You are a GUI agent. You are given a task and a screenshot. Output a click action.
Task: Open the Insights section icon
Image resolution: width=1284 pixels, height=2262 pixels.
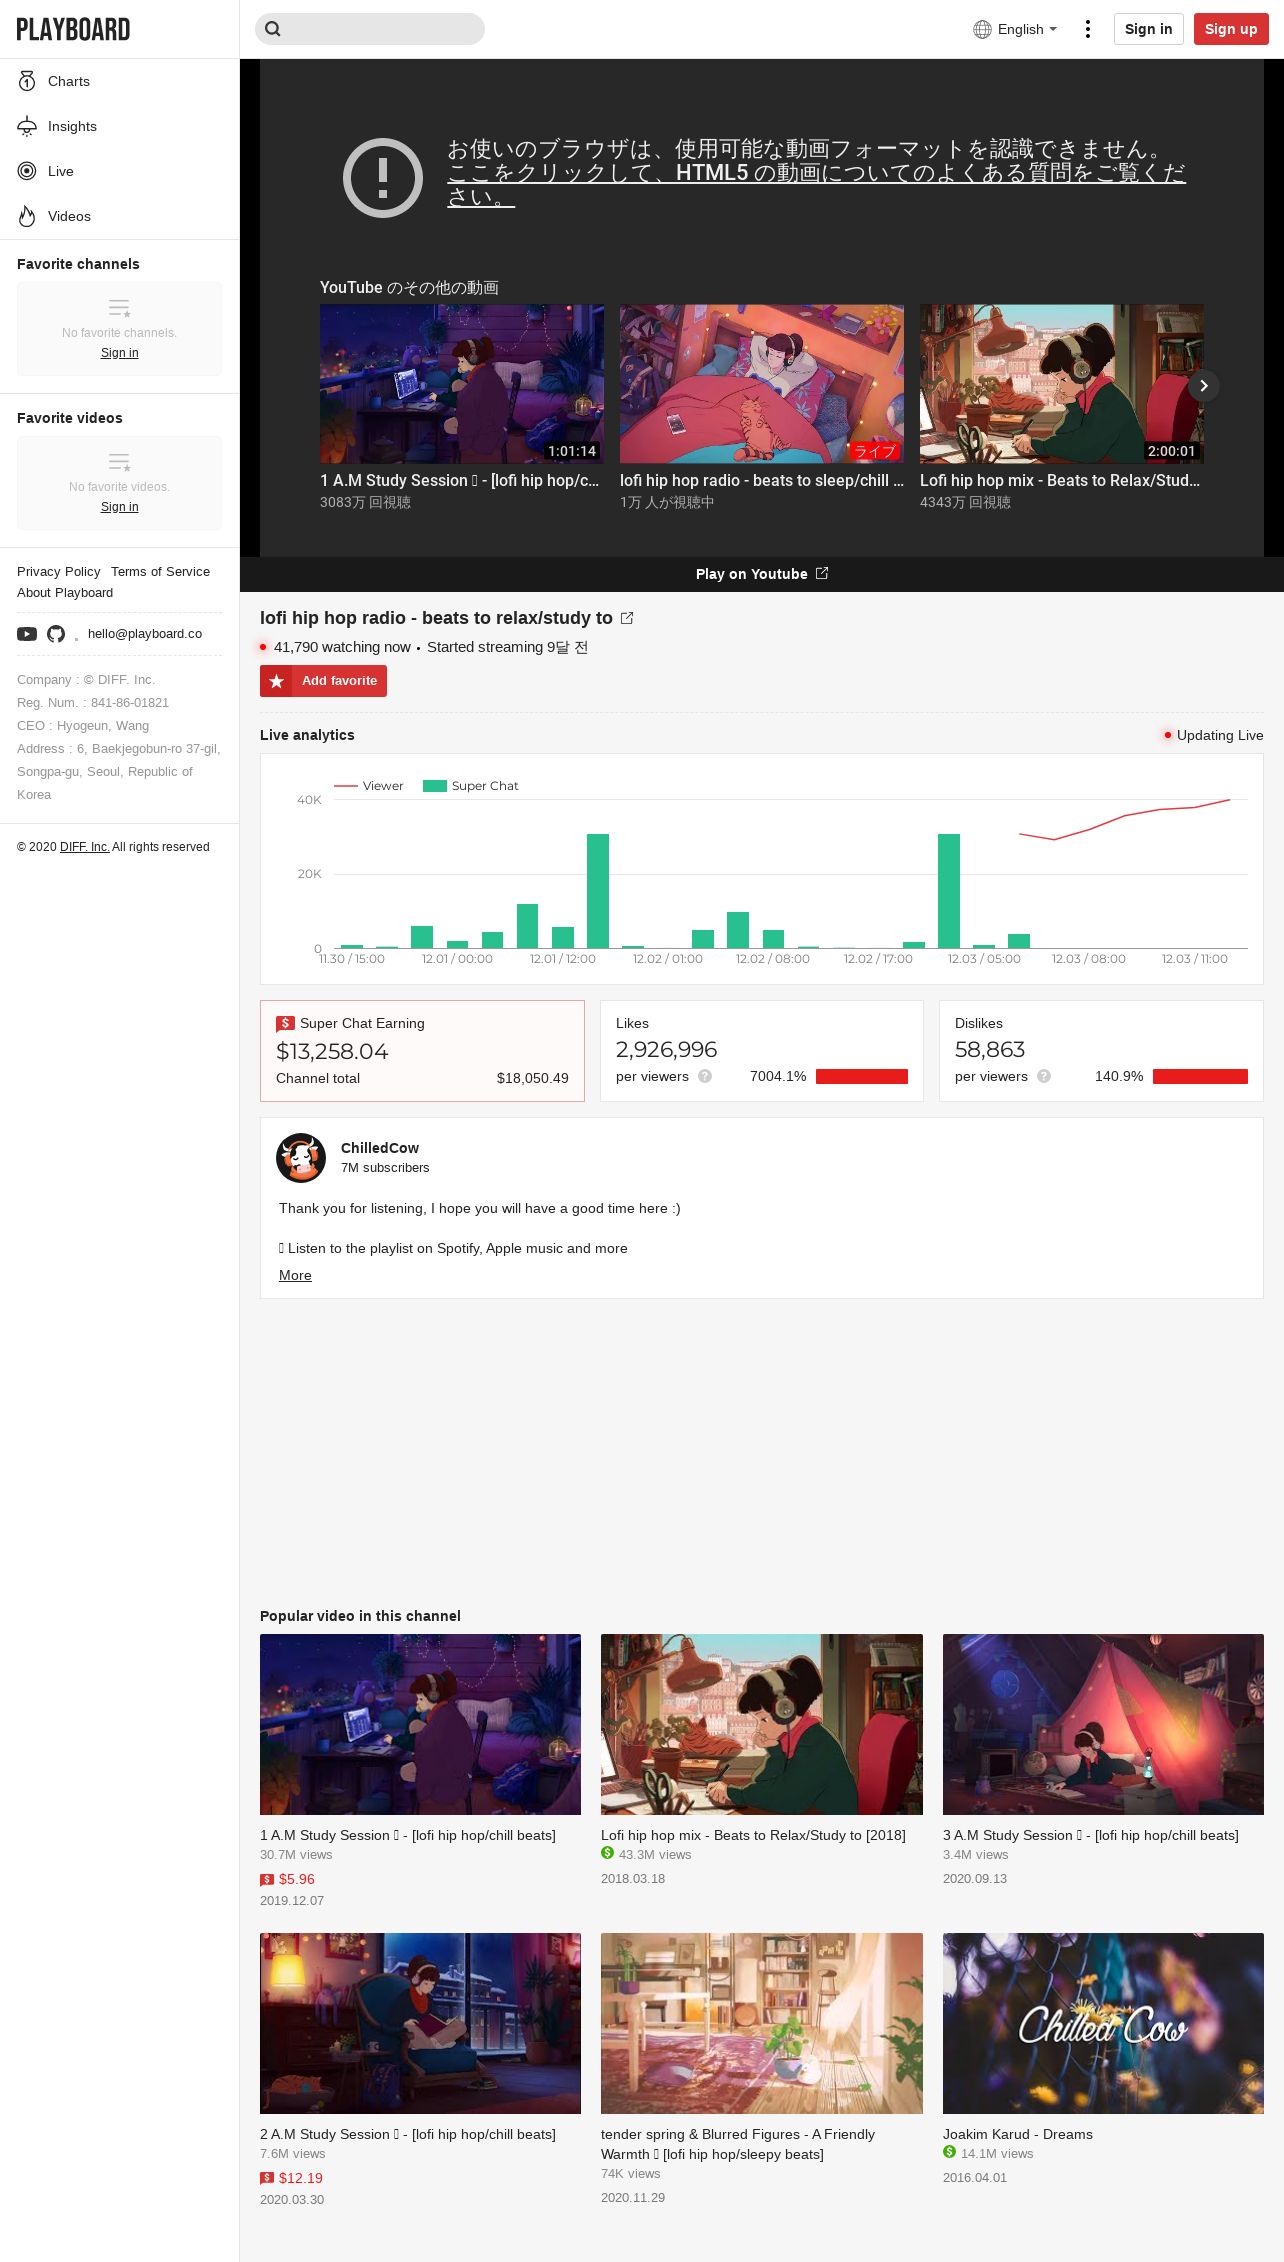(x=27, y=126)
